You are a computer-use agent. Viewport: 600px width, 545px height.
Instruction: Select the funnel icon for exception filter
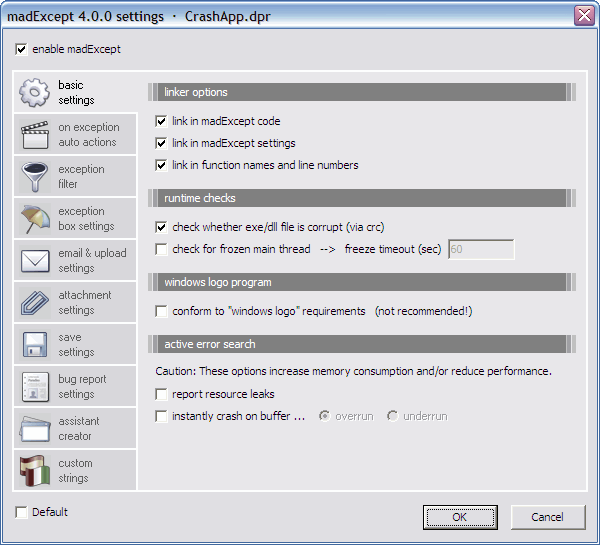click(x=35, y=177)
